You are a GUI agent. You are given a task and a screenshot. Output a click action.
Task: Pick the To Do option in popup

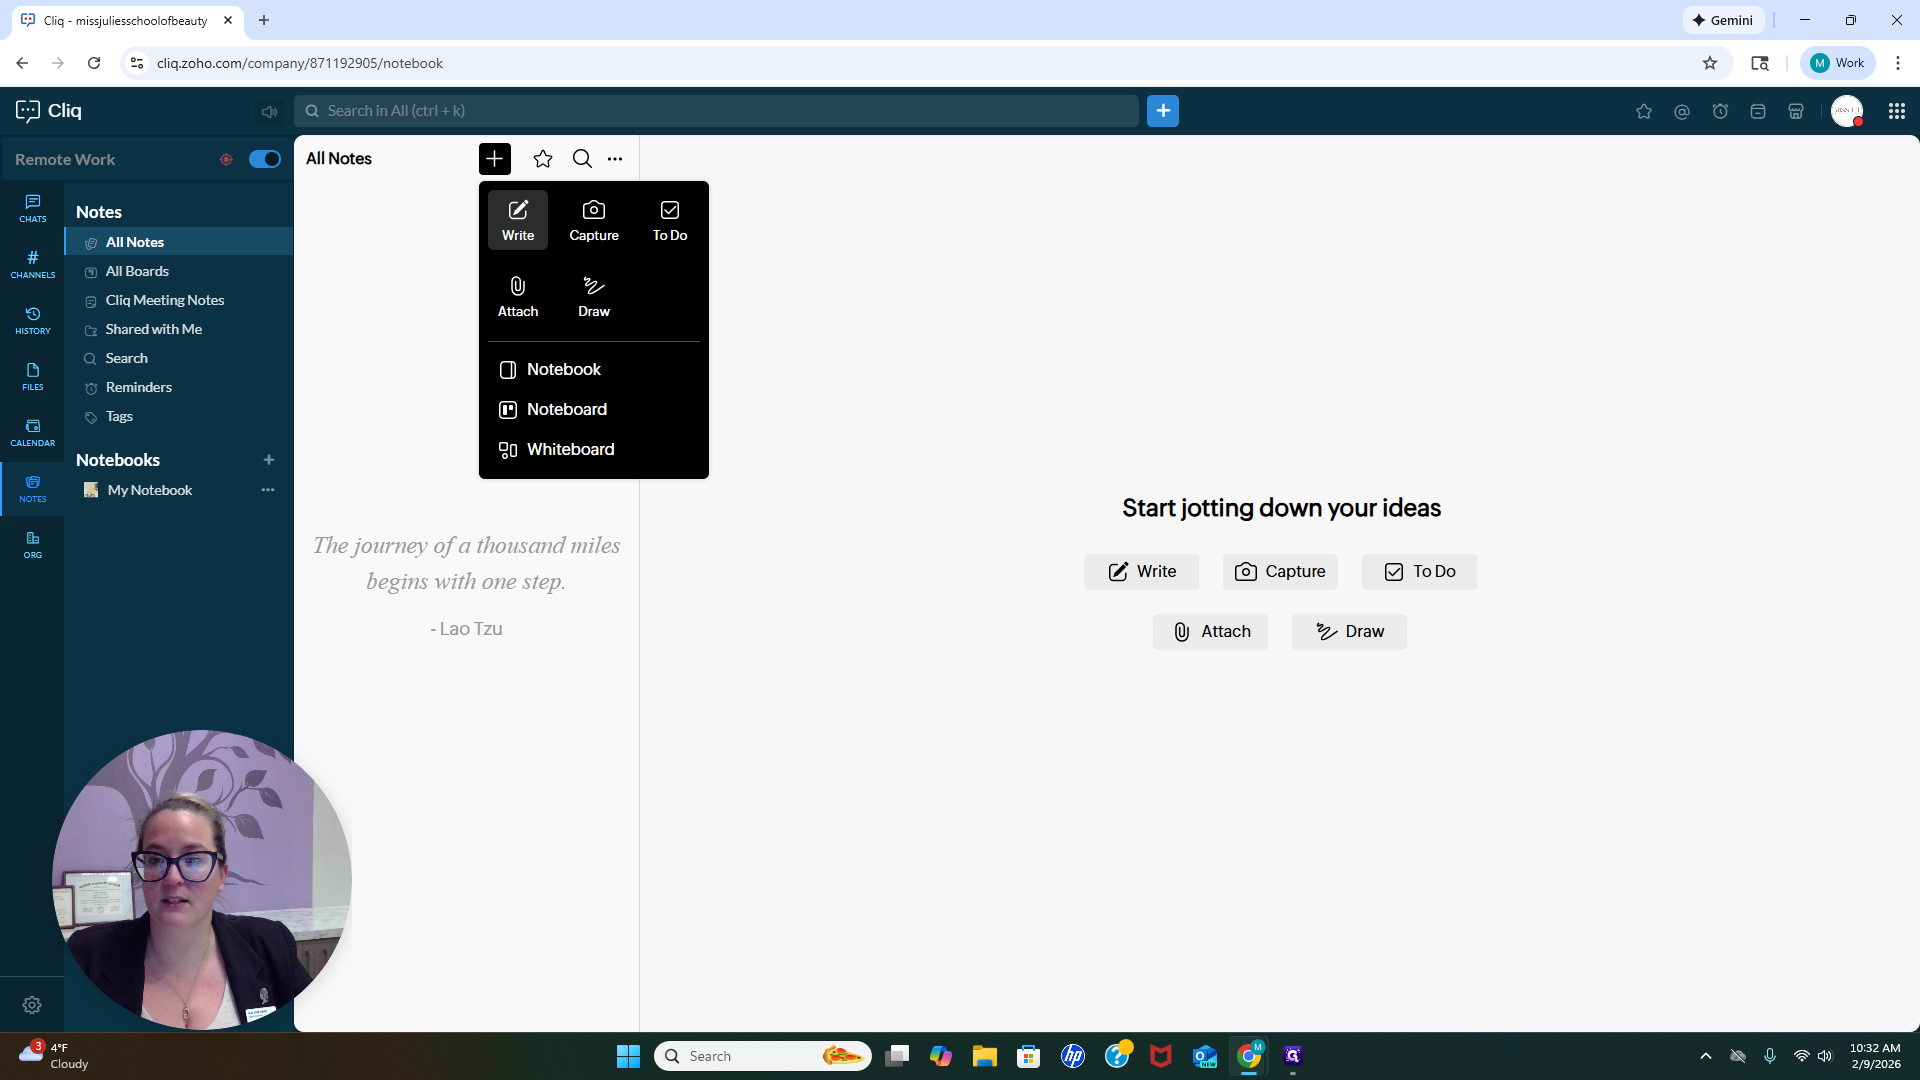coord(670,220)
